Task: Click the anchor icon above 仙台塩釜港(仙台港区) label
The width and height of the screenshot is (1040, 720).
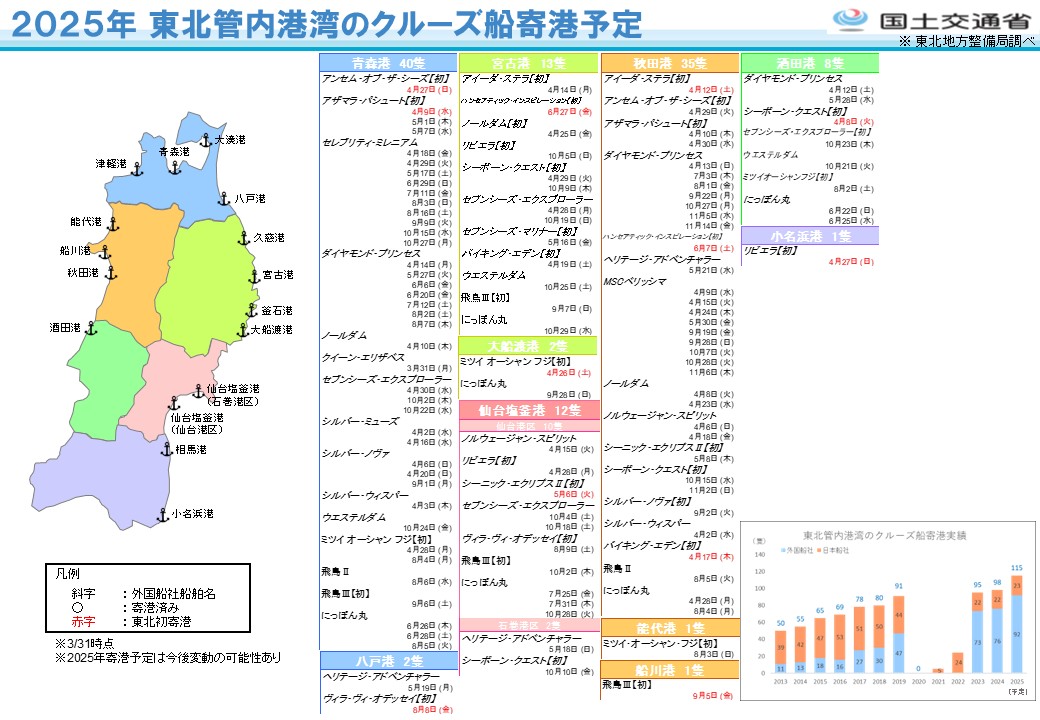Action: (174, 403)
